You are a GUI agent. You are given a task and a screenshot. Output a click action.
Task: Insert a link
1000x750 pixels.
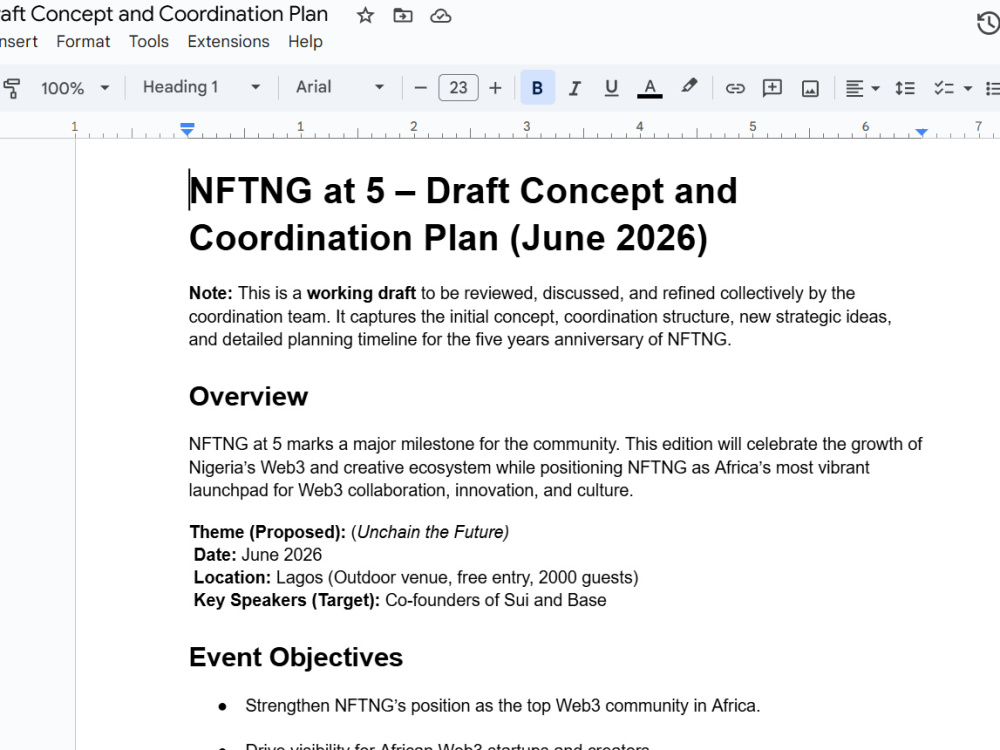coord(735,88)
